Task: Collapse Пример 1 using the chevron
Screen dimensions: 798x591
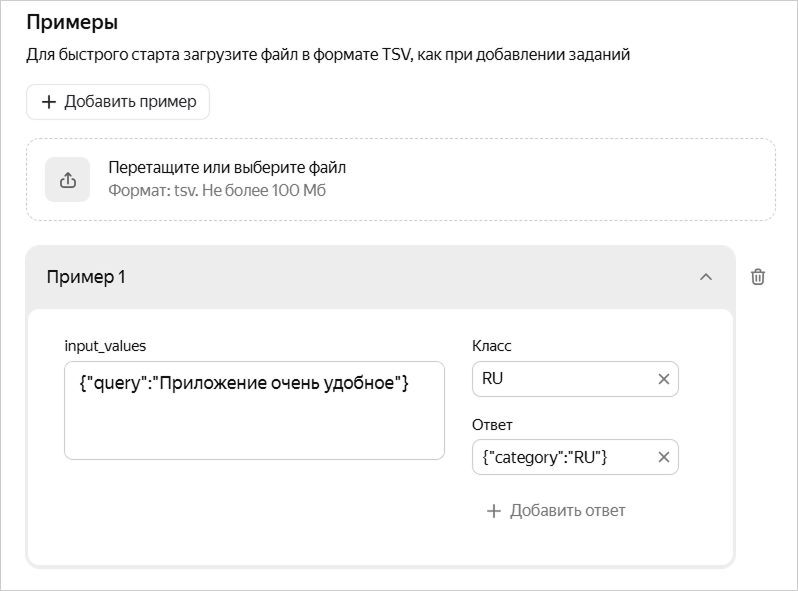Action: click(x=706, y=277)
